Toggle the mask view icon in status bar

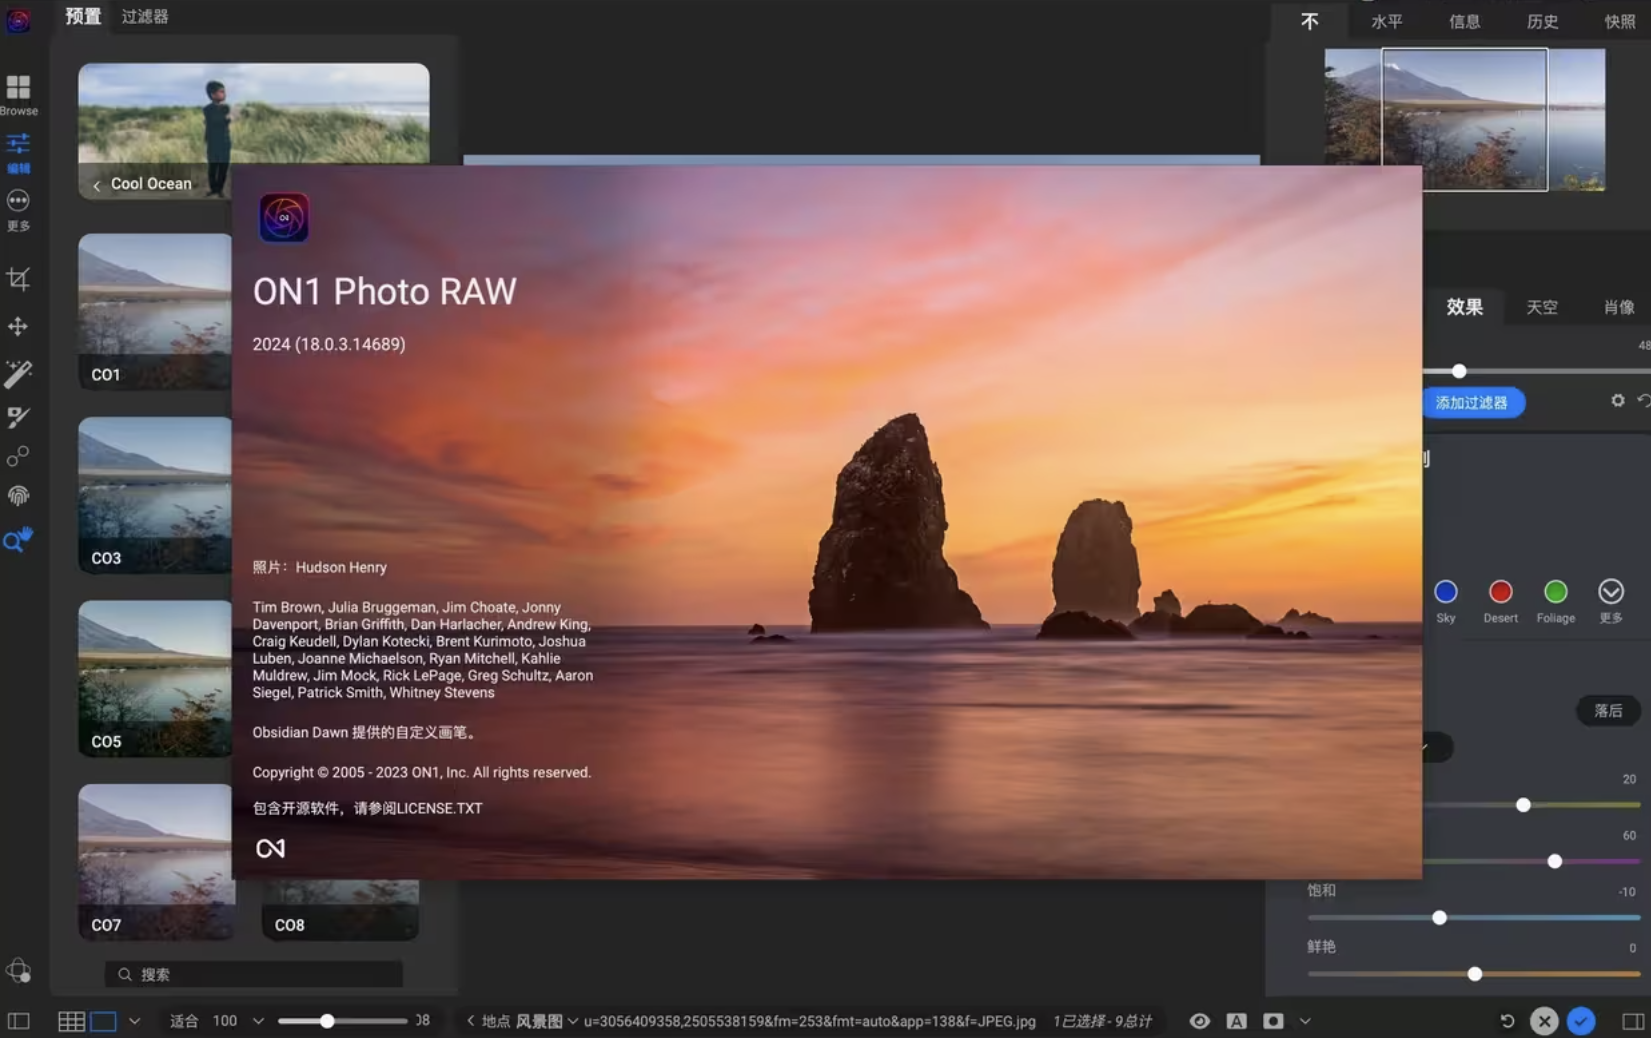click(x=1273, y=1021)
